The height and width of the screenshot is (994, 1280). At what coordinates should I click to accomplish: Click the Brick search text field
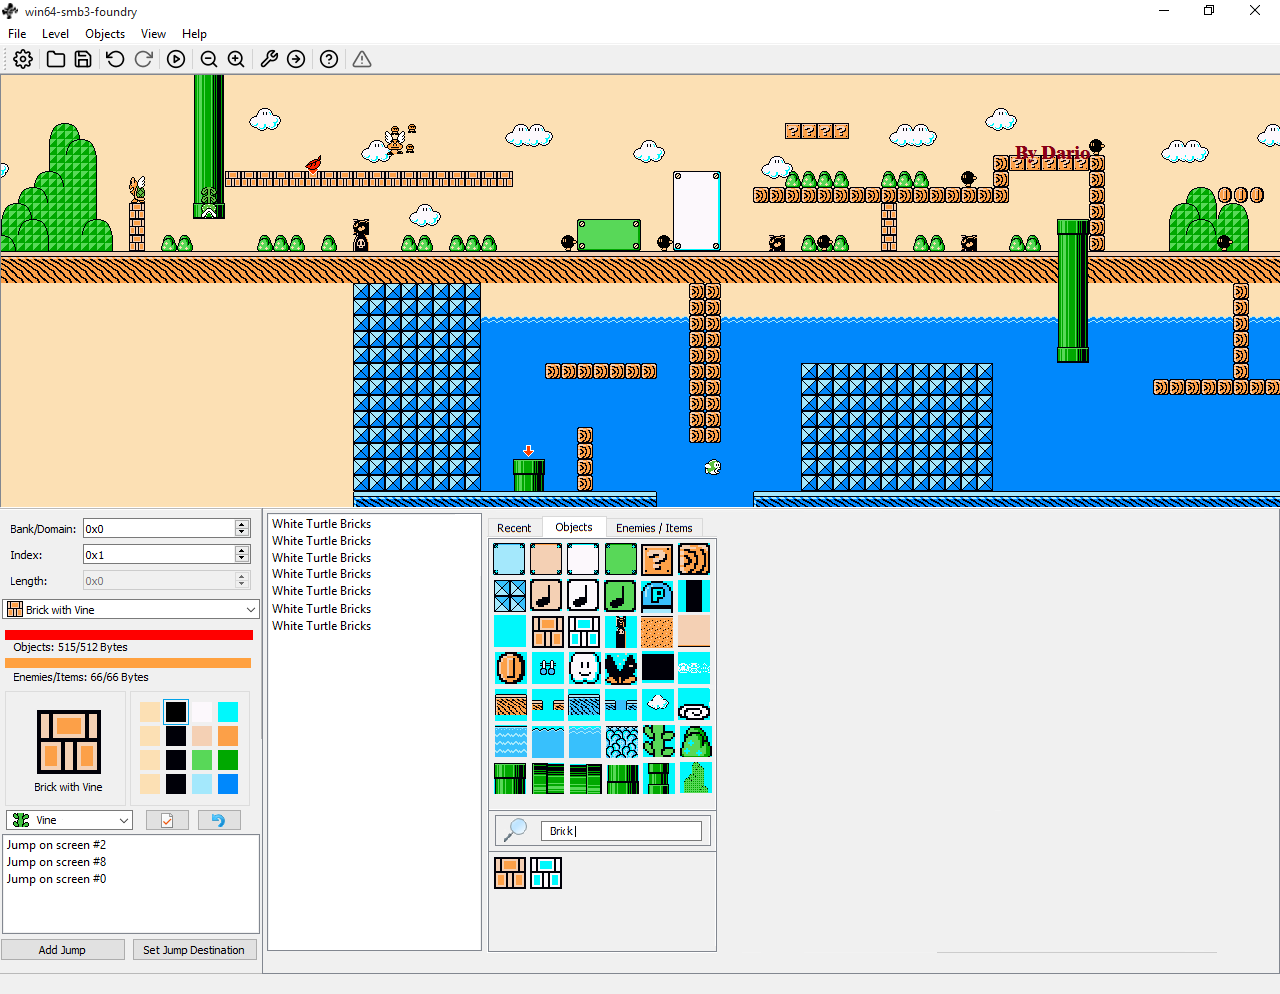pos(621,831)
